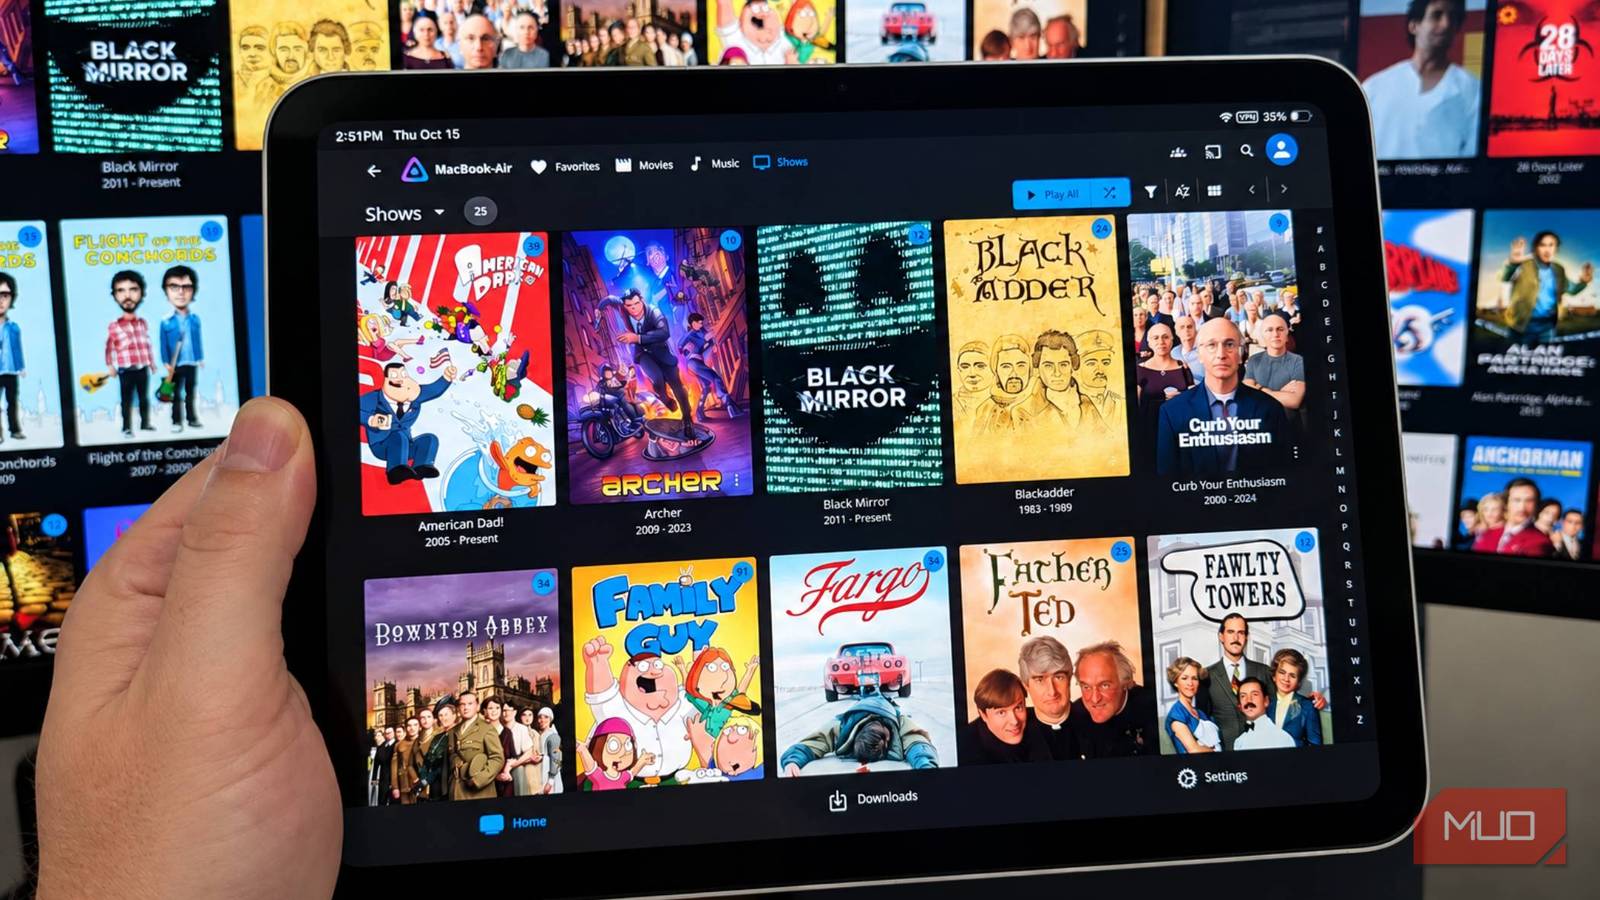Open the MacBook-Air server logo
The height and width of the screenshot is (900, 1600).
(x=414, y=170)
